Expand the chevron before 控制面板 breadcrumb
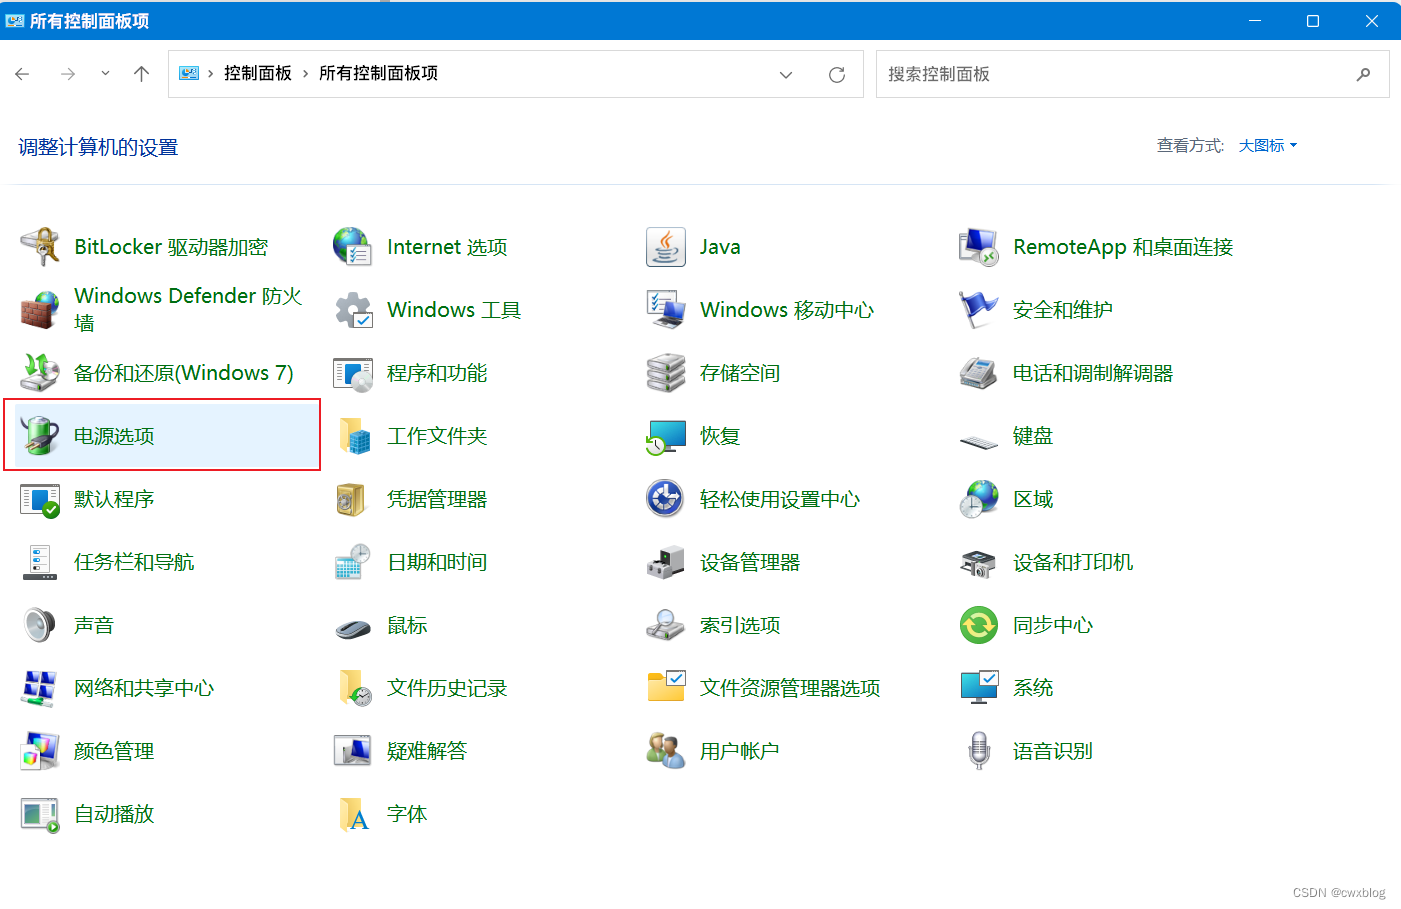Image resolution: width=1401 pixels, height=909 pixels. [x=210, y=74]
